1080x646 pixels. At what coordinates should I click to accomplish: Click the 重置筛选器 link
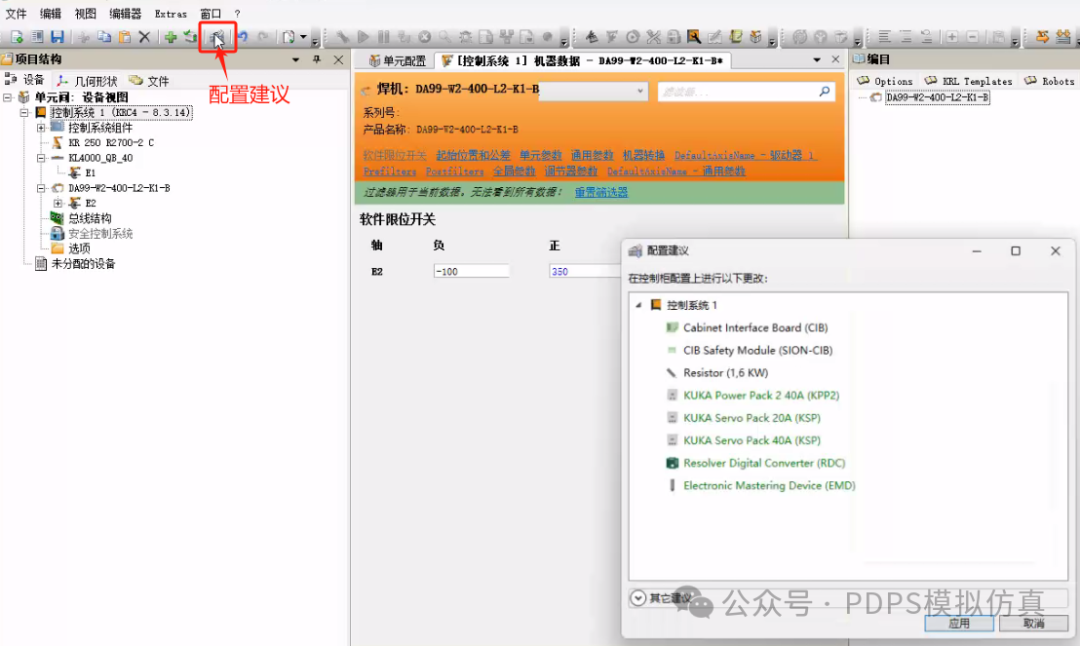point(601,192)
